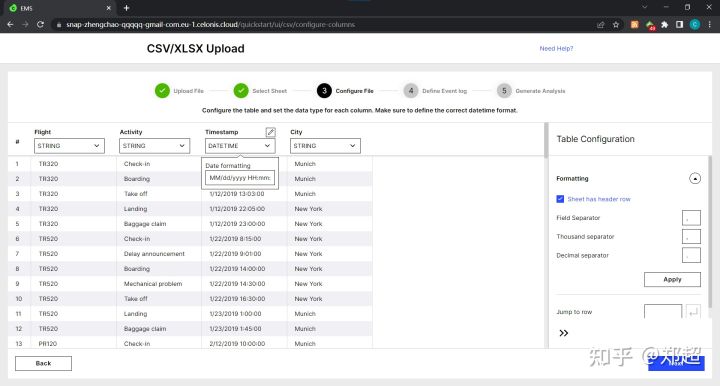Click 'Baggage claim' in row 5
The image size is (720, 386).
tap(145, 224)
